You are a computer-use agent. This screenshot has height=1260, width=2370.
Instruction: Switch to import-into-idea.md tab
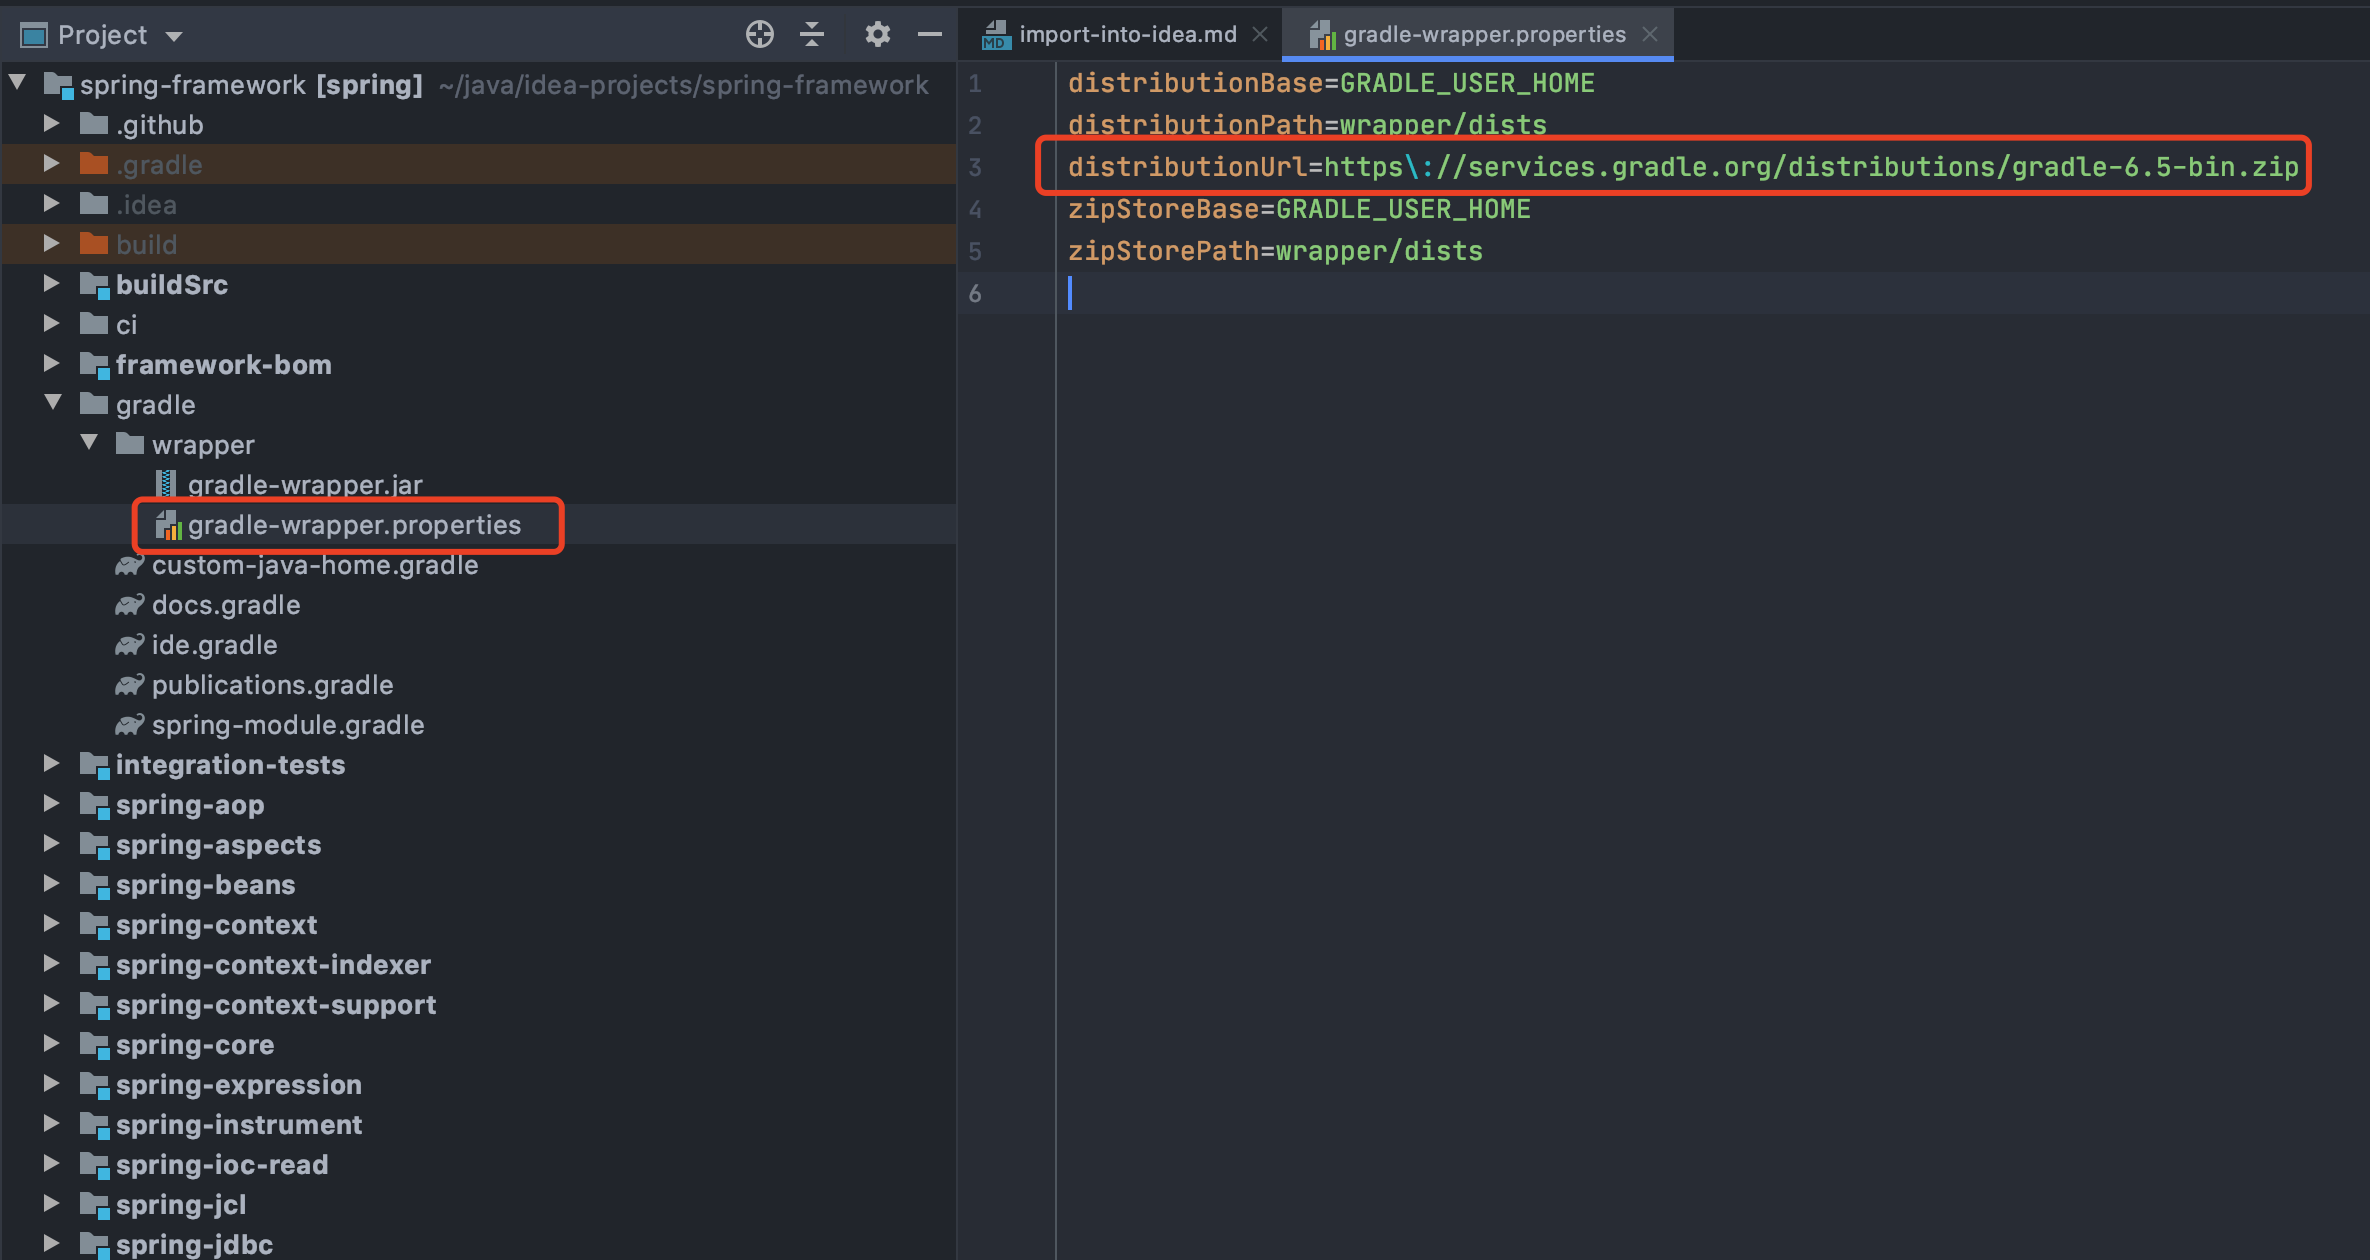pos(1126,35)
